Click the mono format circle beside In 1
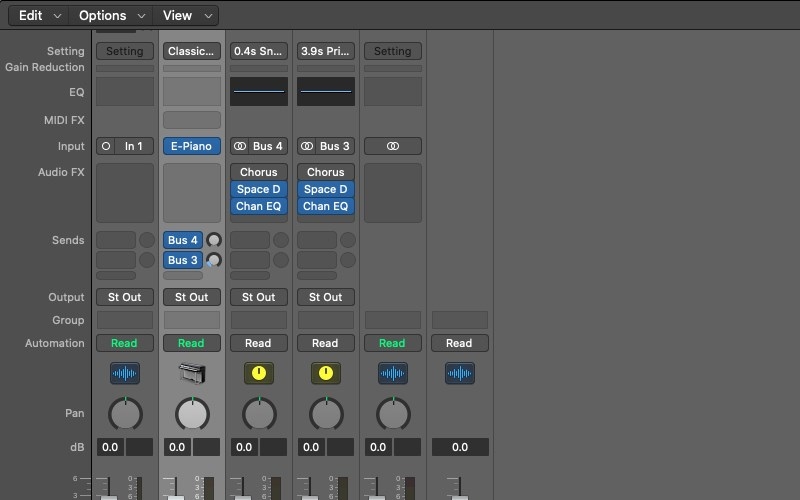 106,146
